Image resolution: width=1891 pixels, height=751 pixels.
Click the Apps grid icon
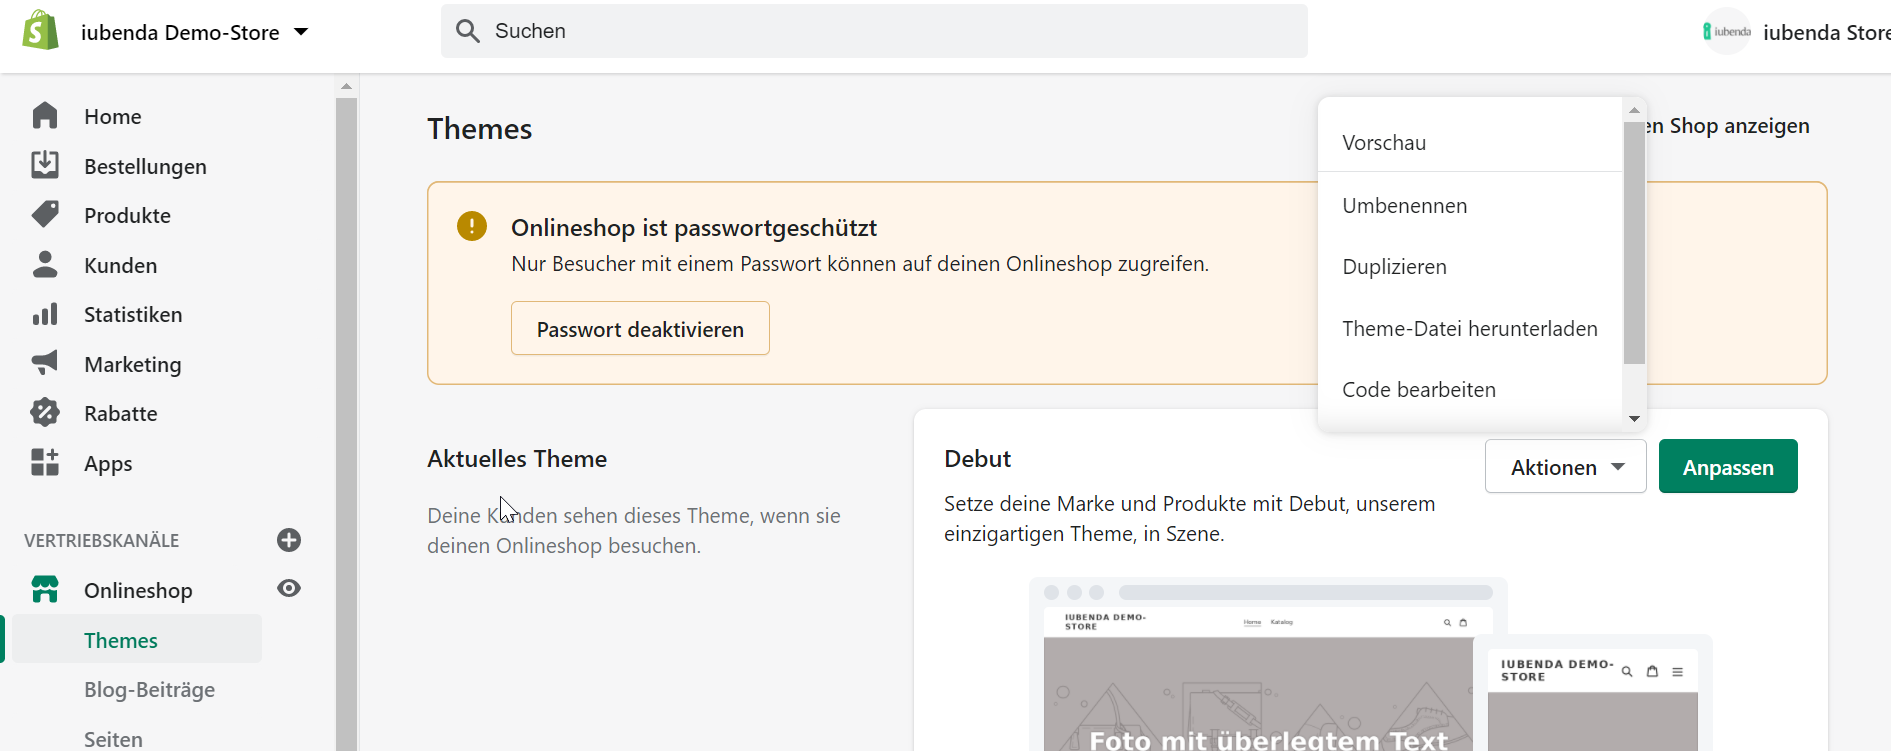45,462
